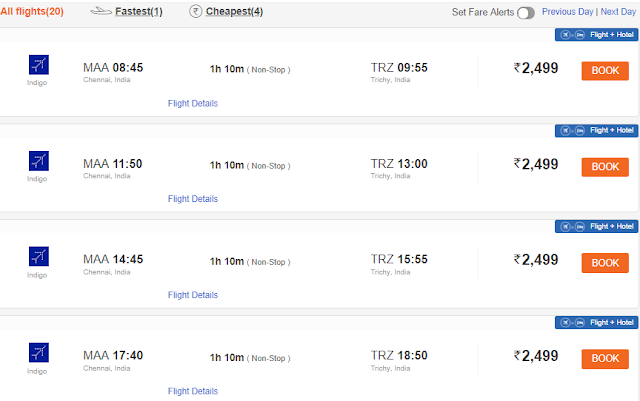
Task: Expand Flight Details for 08:45 departure
Action: [x=193, y=103]
